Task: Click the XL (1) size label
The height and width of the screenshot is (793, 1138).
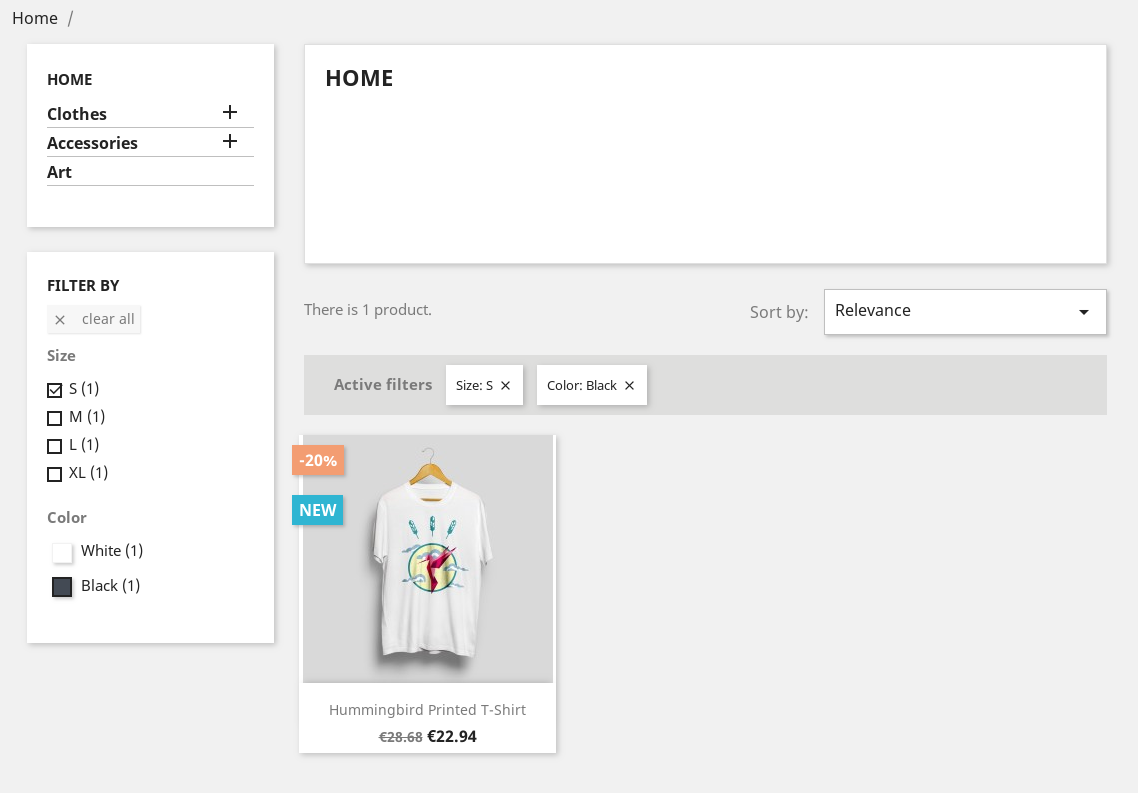Action: click(89, 472)
